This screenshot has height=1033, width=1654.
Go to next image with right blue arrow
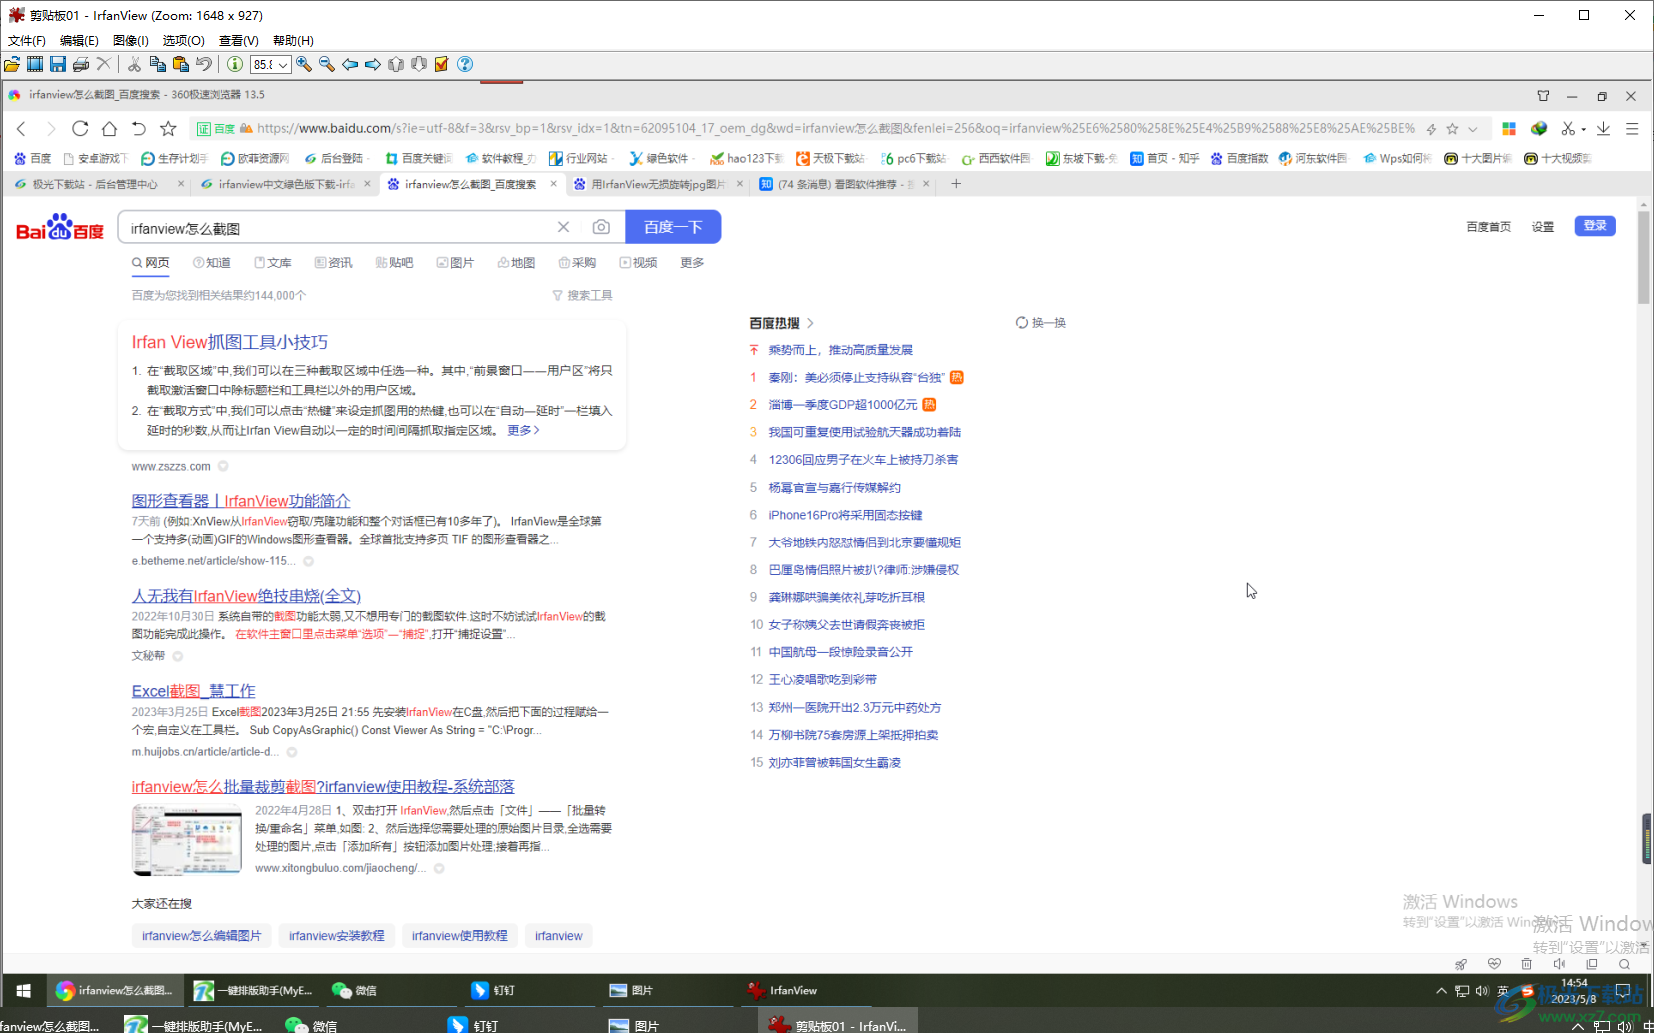(373, 64)
